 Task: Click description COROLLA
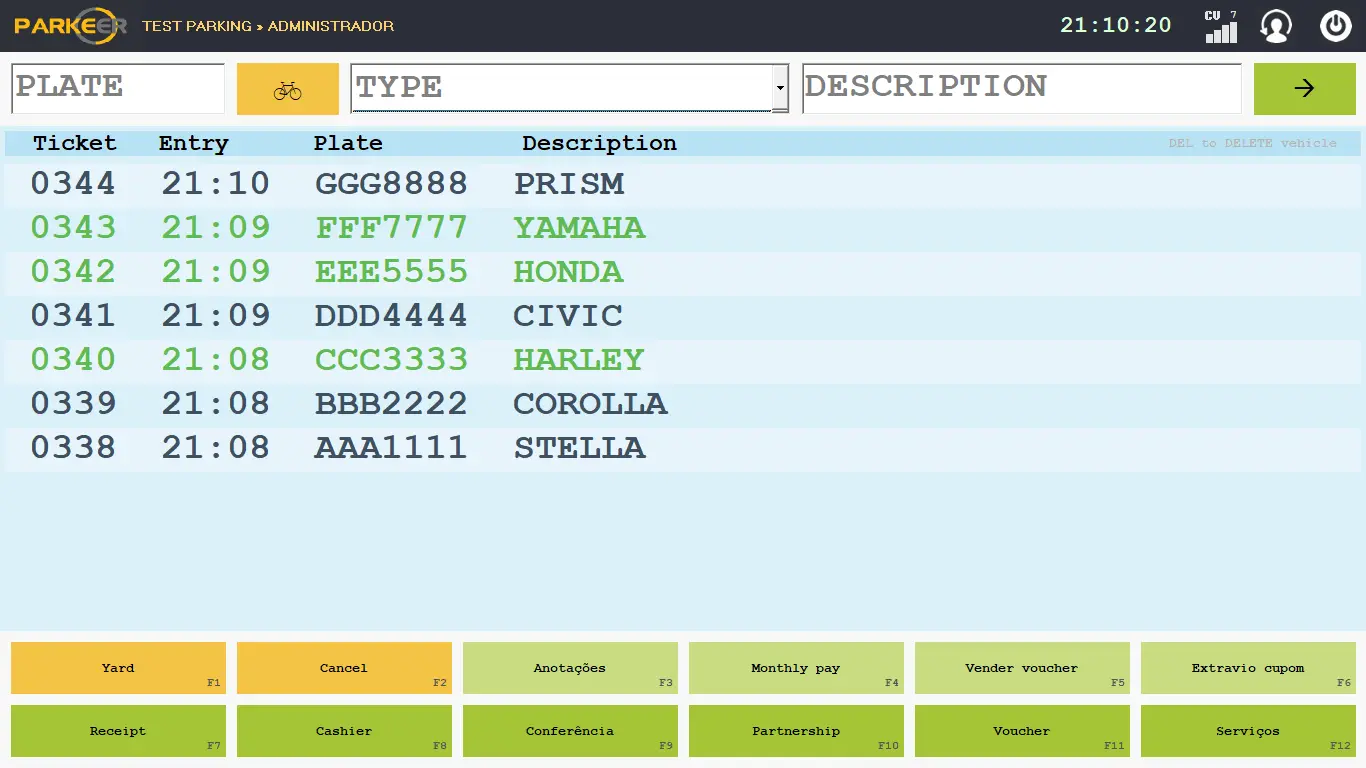[x=590, y=404]
